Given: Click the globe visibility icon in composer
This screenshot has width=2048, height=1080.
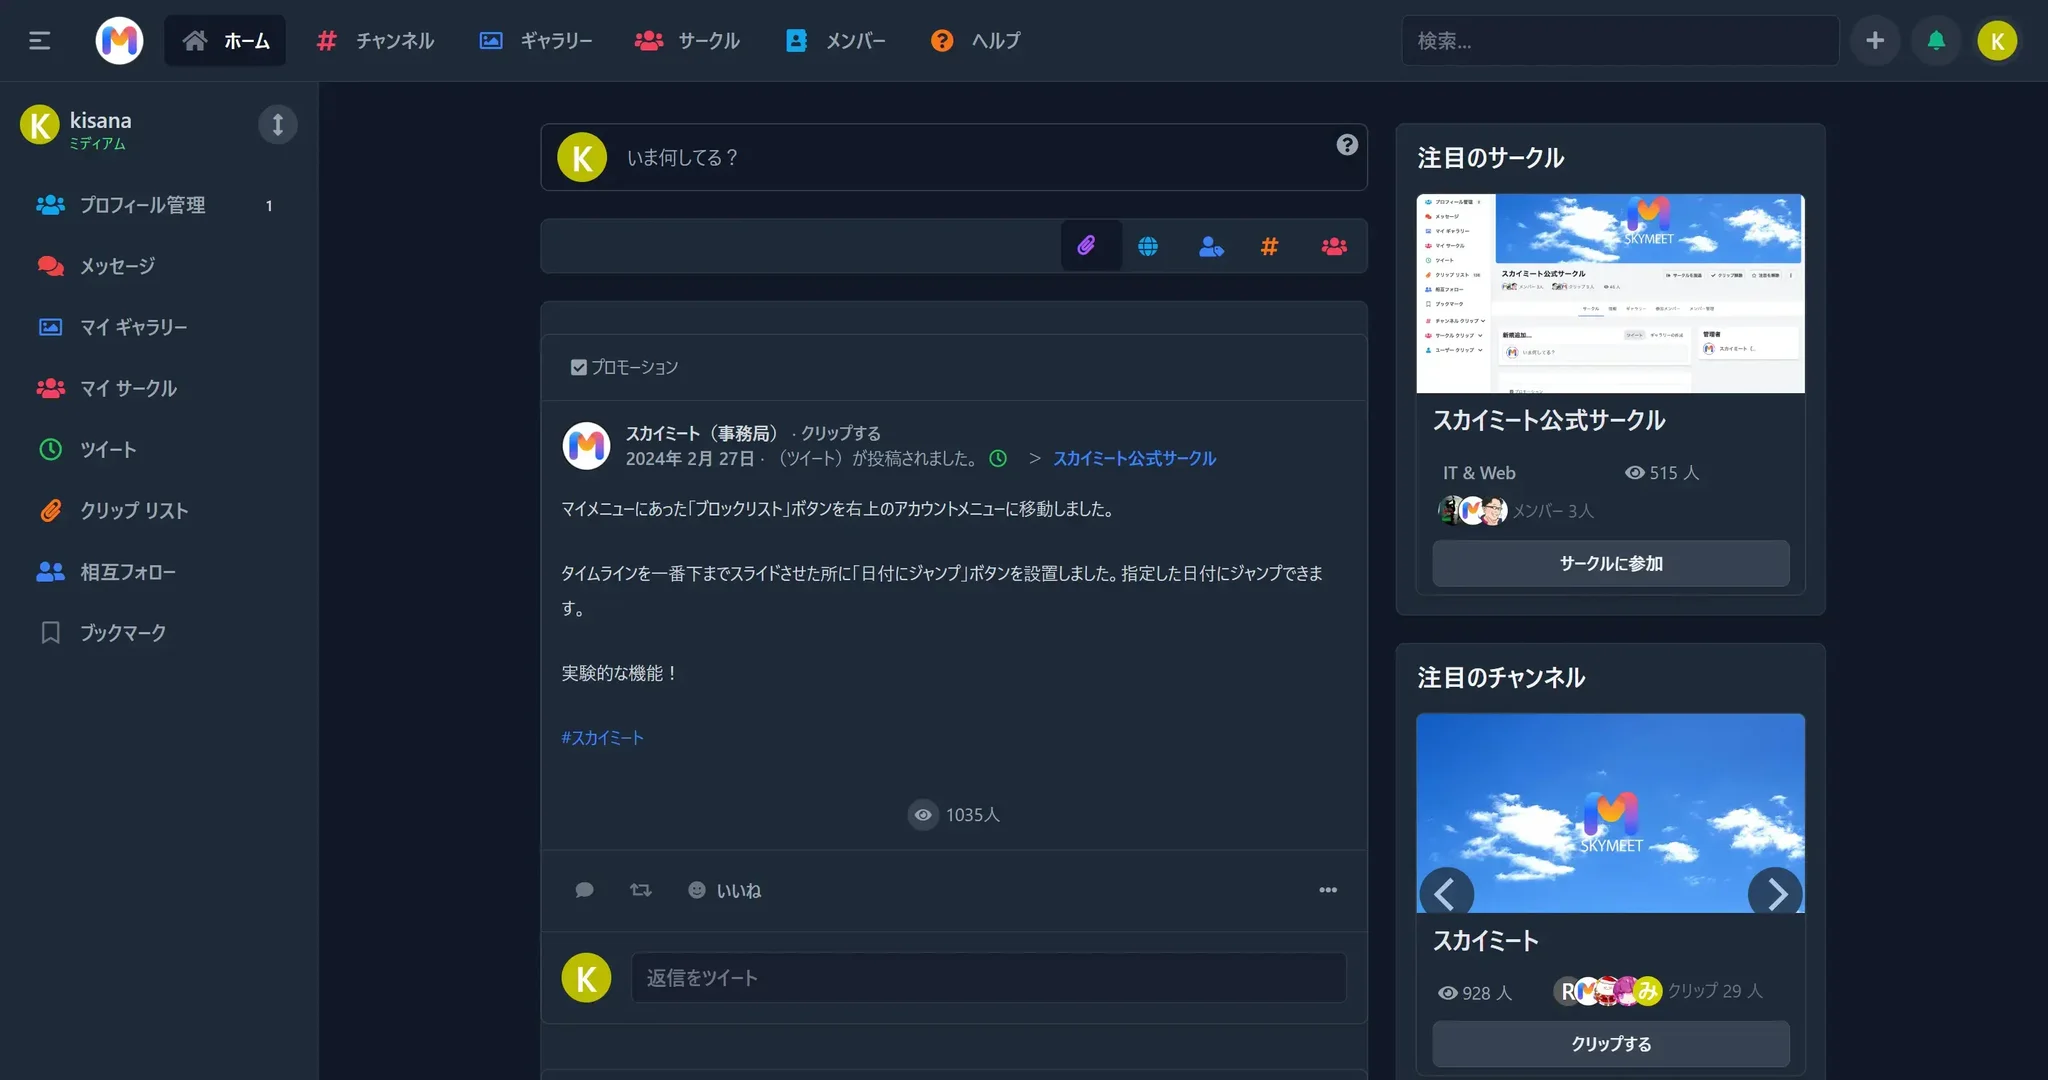Looking at the screenshot, I should coord(1149,245).
